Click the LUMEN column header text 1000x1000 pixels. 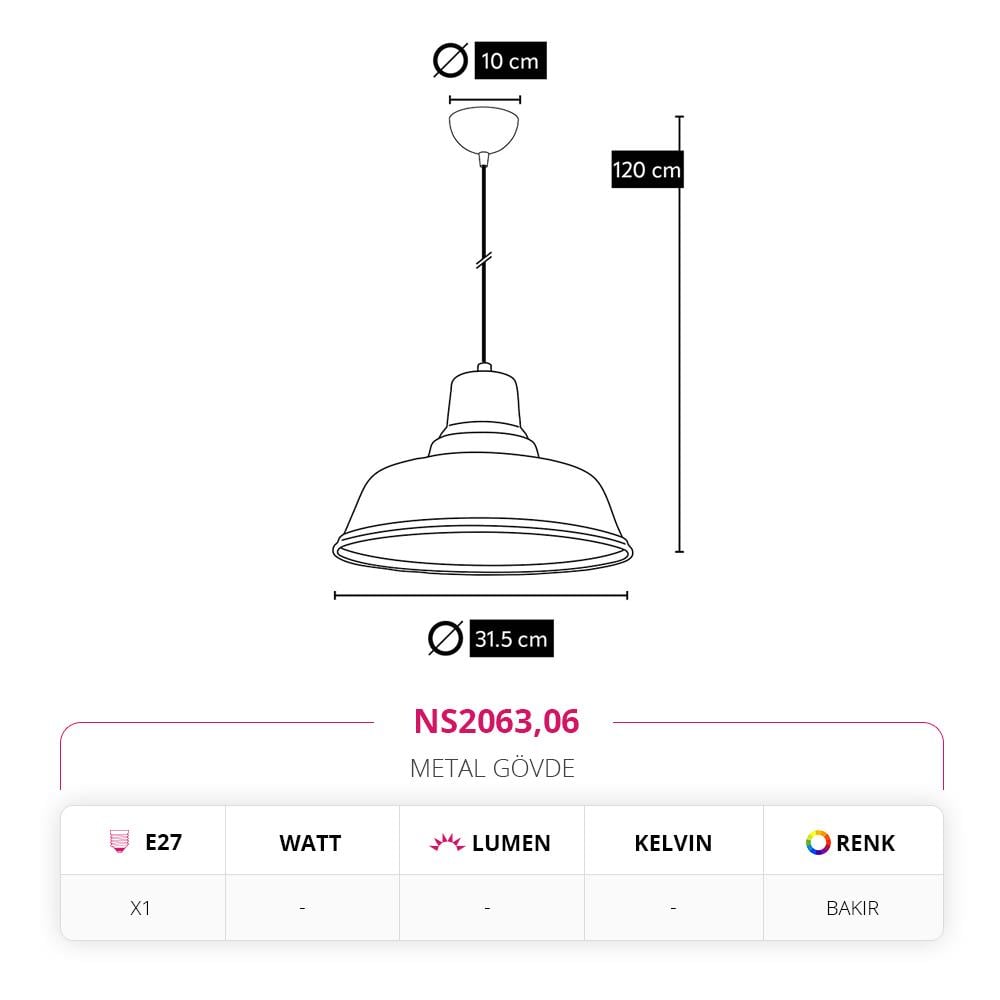[511, 843]
